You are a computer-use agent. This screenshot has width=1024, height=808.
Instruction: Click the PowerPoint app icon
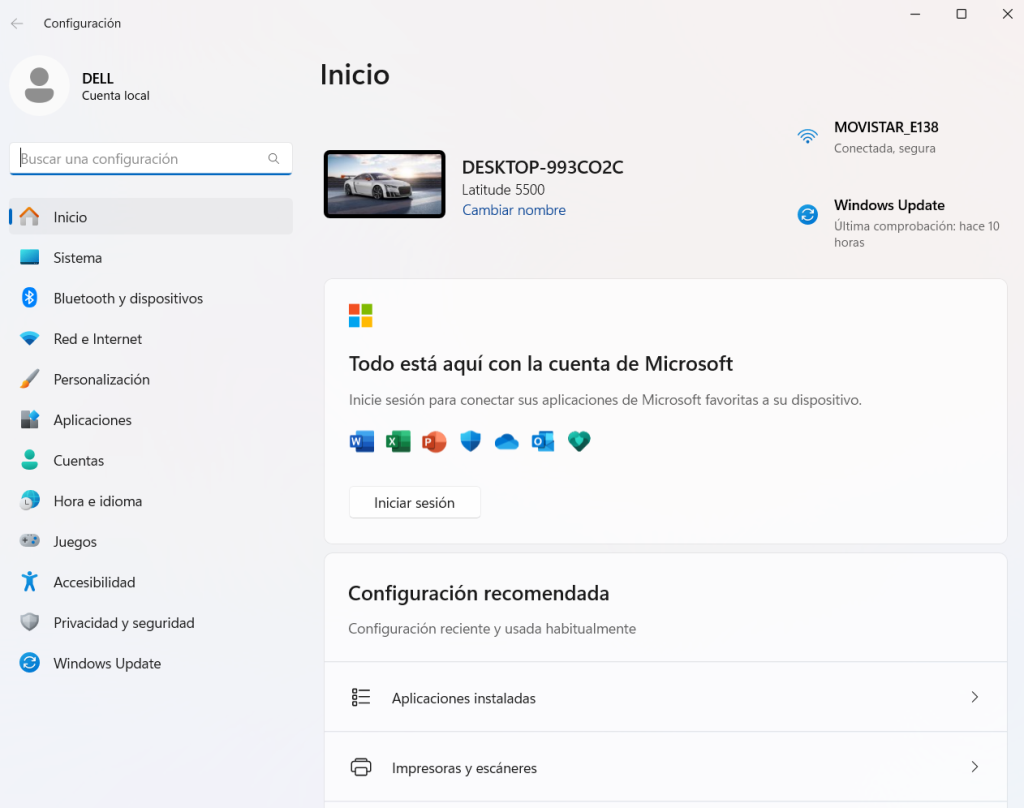coord(434,442)
